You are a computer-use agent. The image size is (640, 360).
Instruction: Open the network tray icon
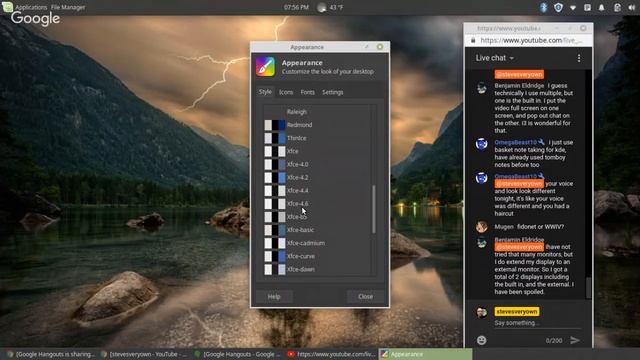point(573,8)
